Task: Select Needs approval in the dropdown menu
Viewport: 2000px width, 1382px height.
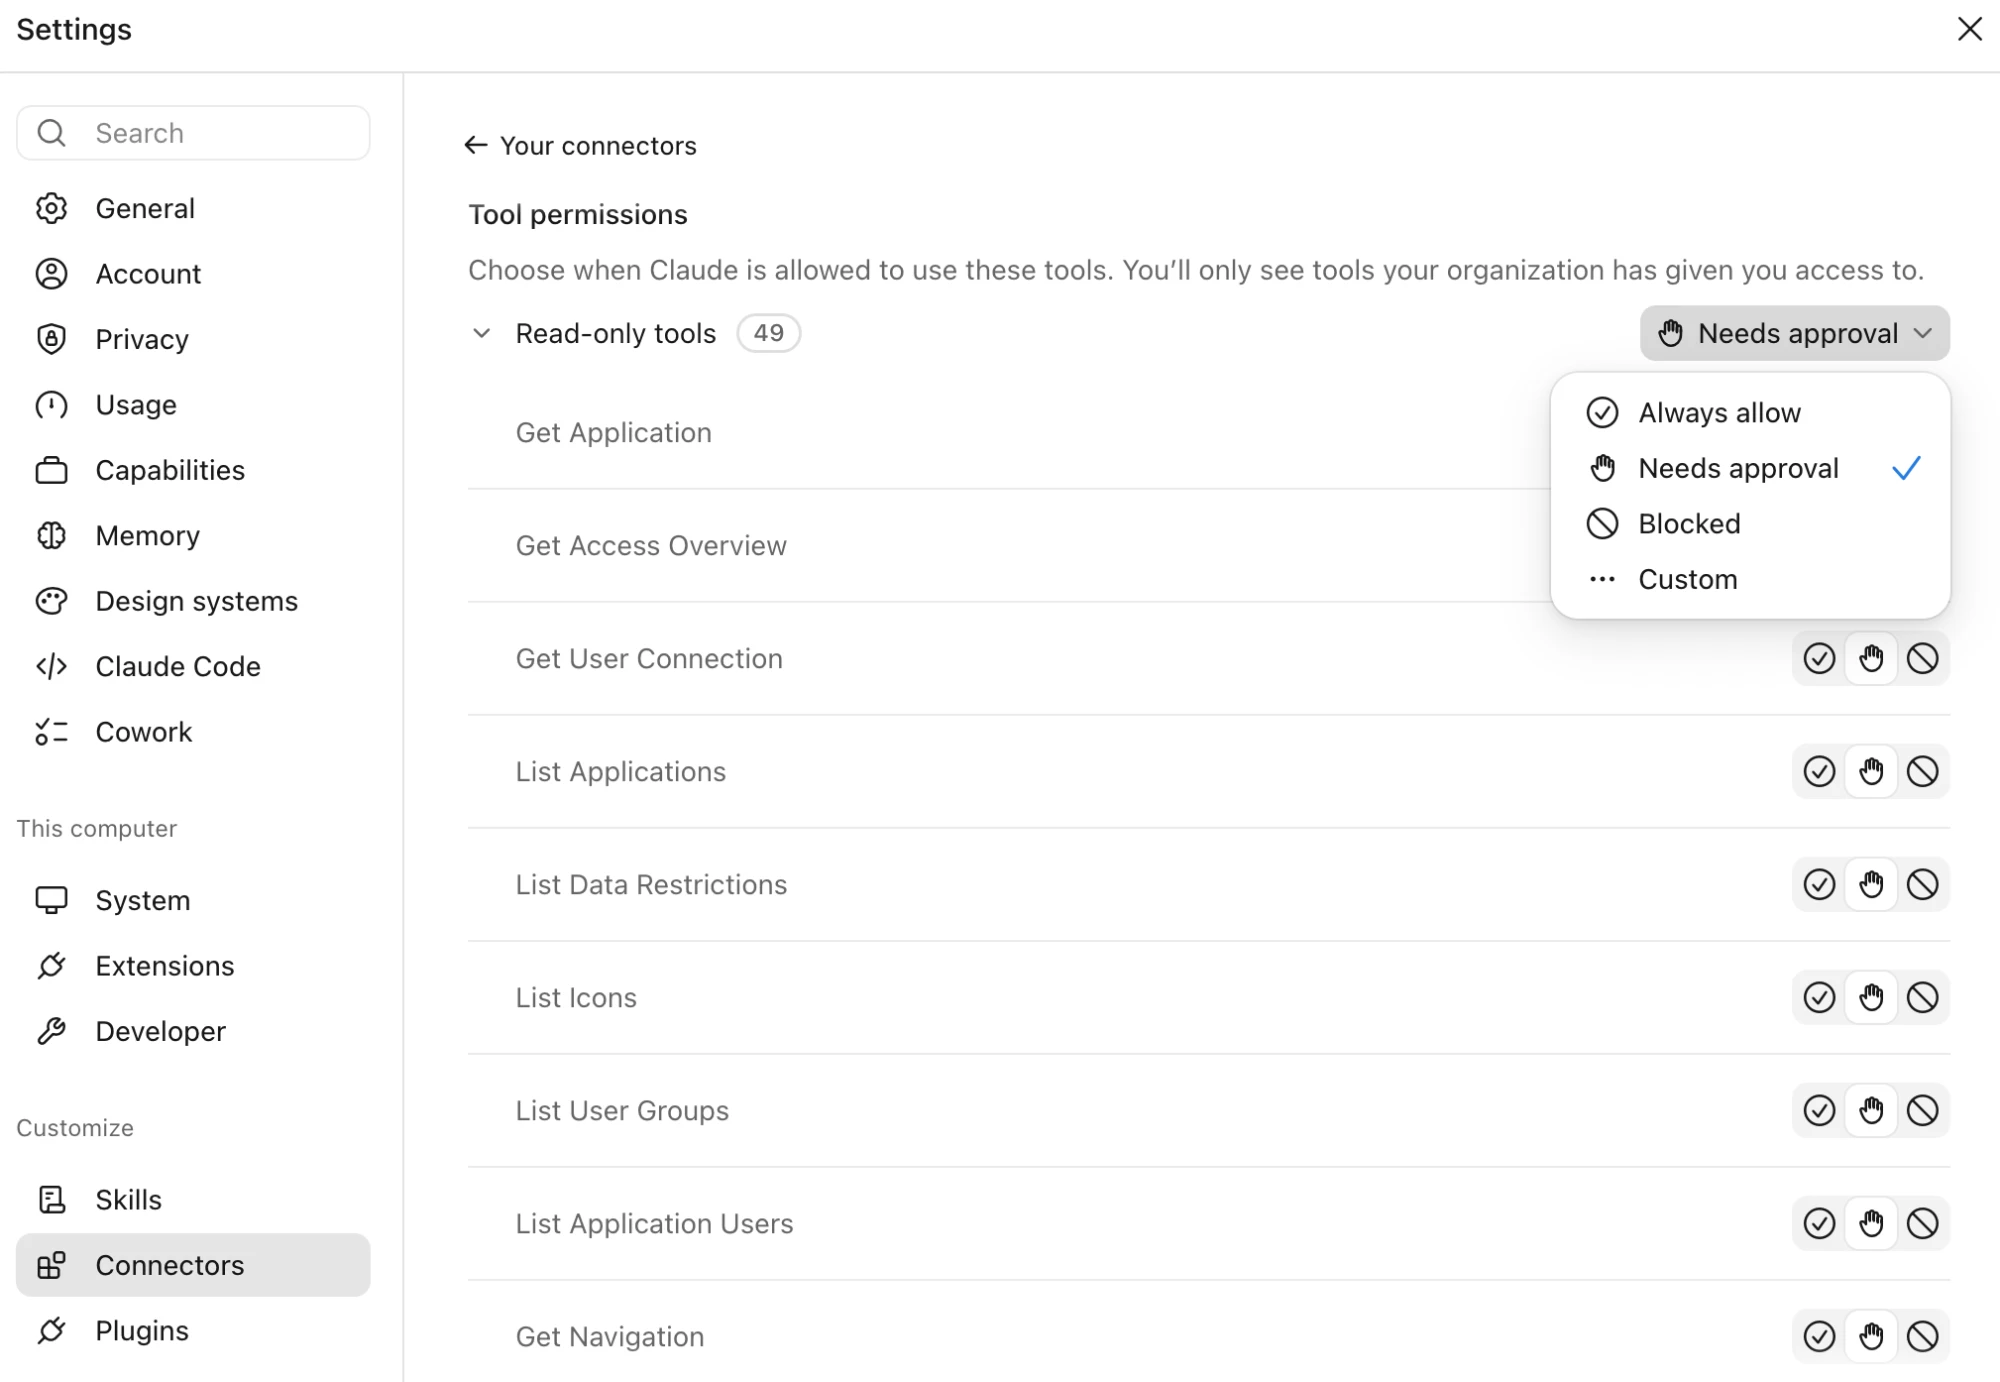Action: click(1750, 468)
